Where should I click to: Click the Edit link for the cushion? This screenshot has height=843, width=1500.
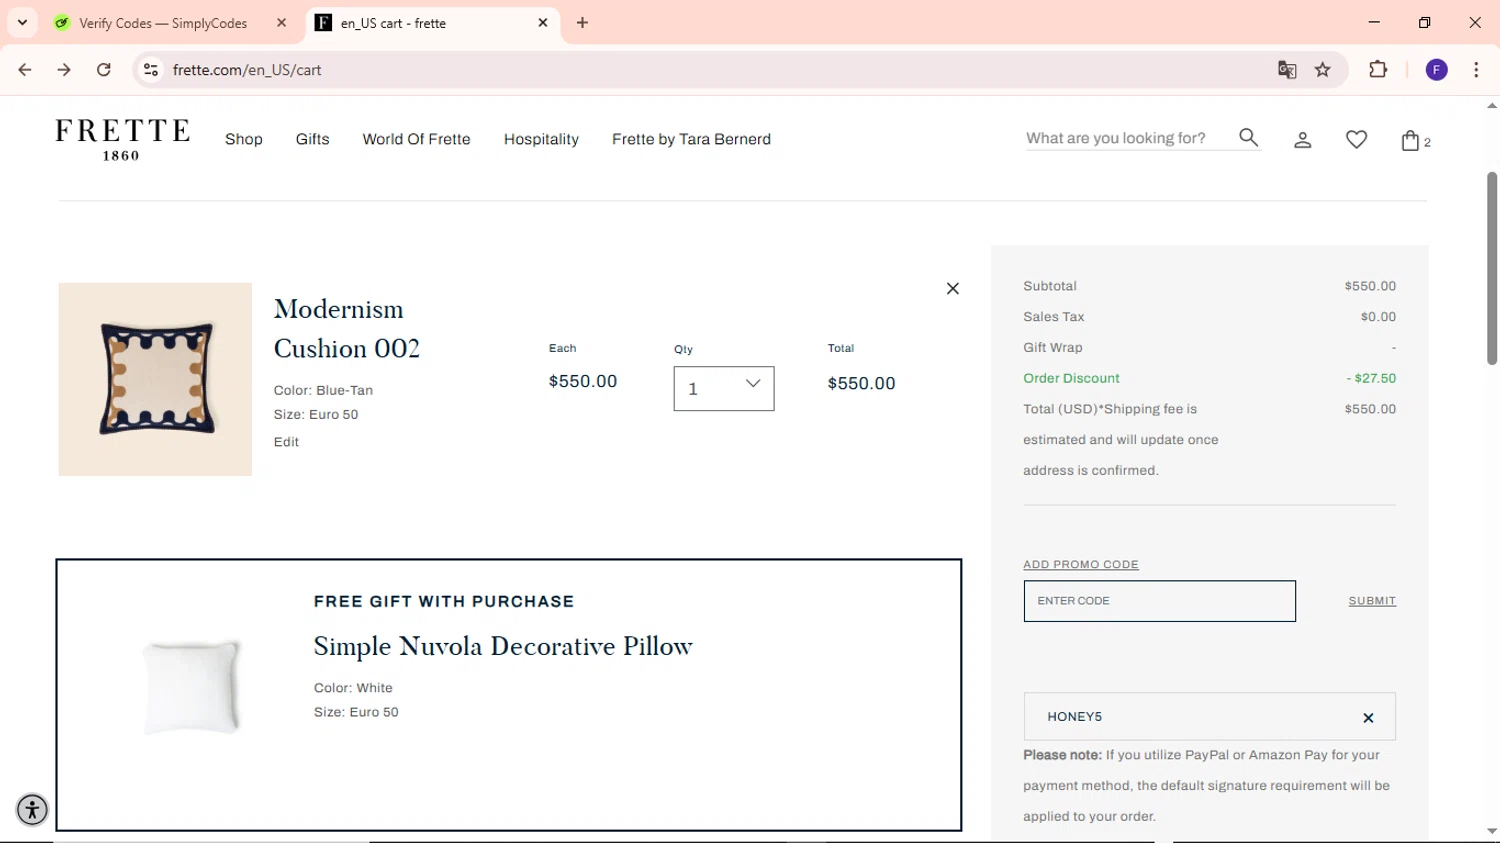[x=286, y=442]
